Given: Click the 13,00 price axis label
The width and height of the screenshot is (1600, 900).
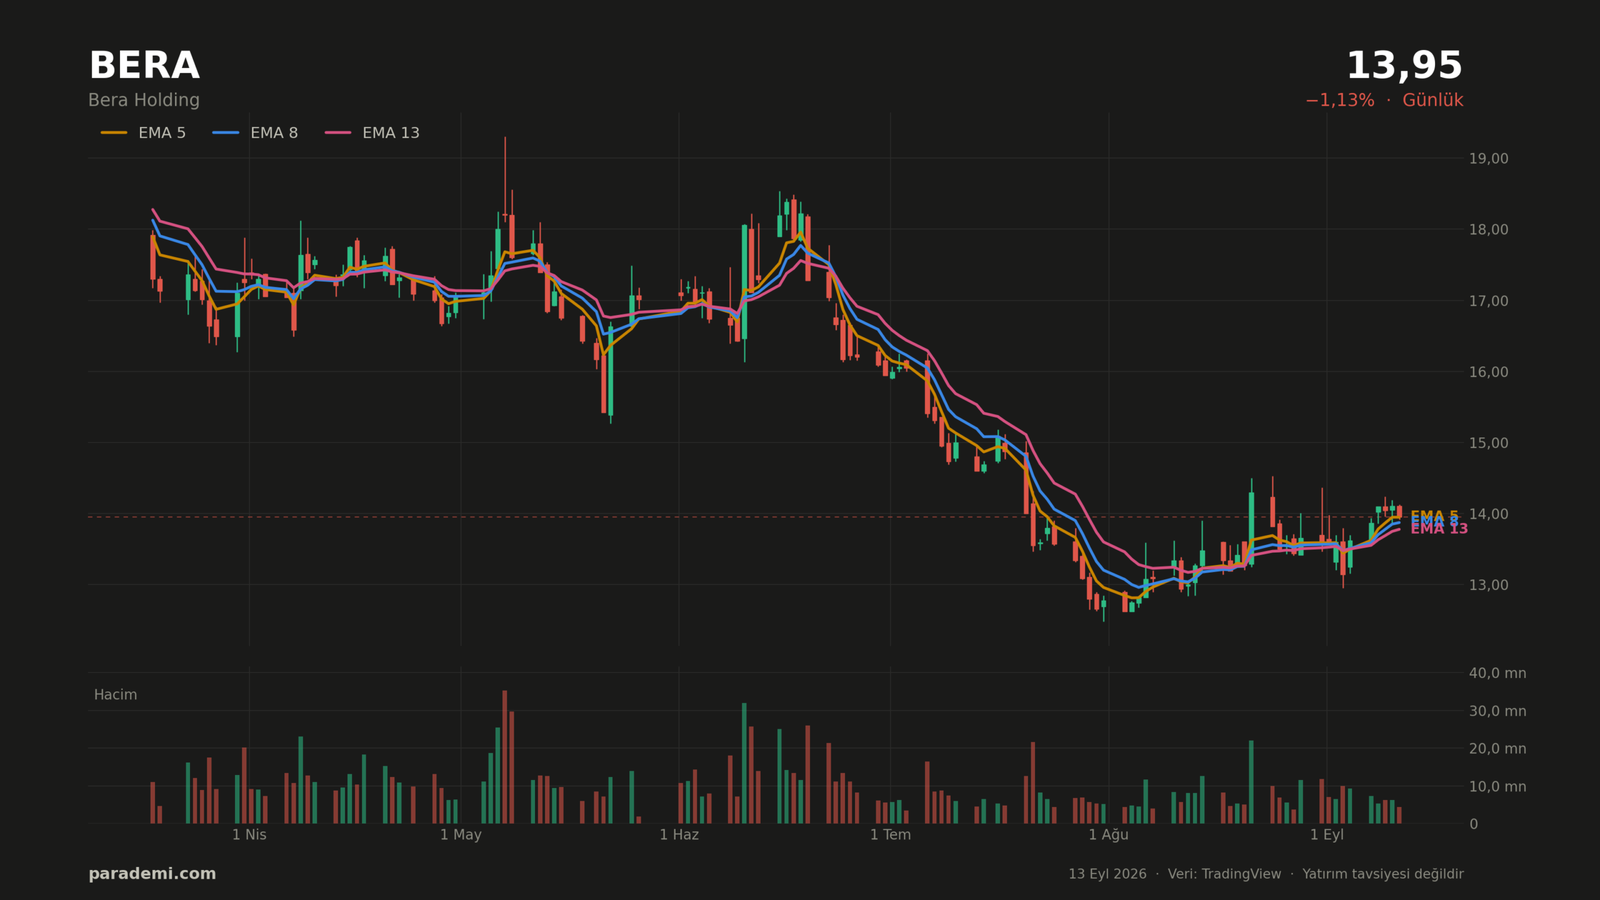Looking at the screenshot, I should pyautogui.click(x=1488, y=585).
